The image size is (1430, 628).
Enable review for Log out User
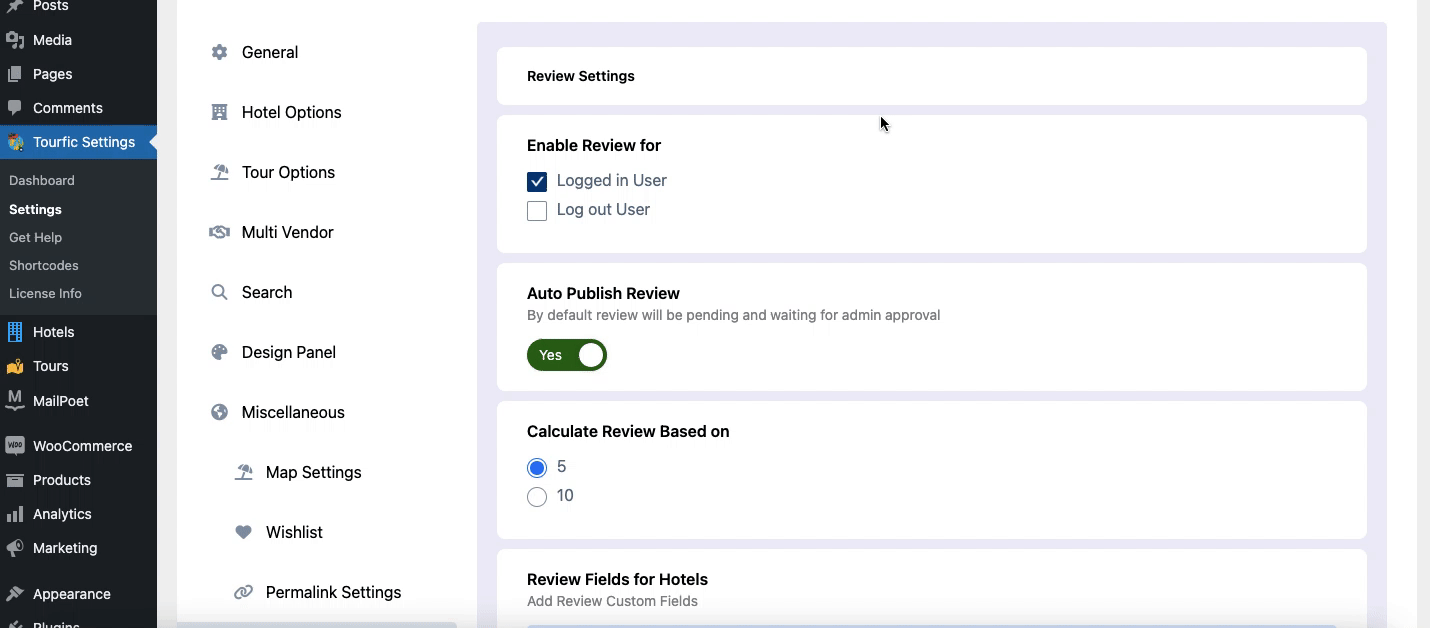(537, 210)
